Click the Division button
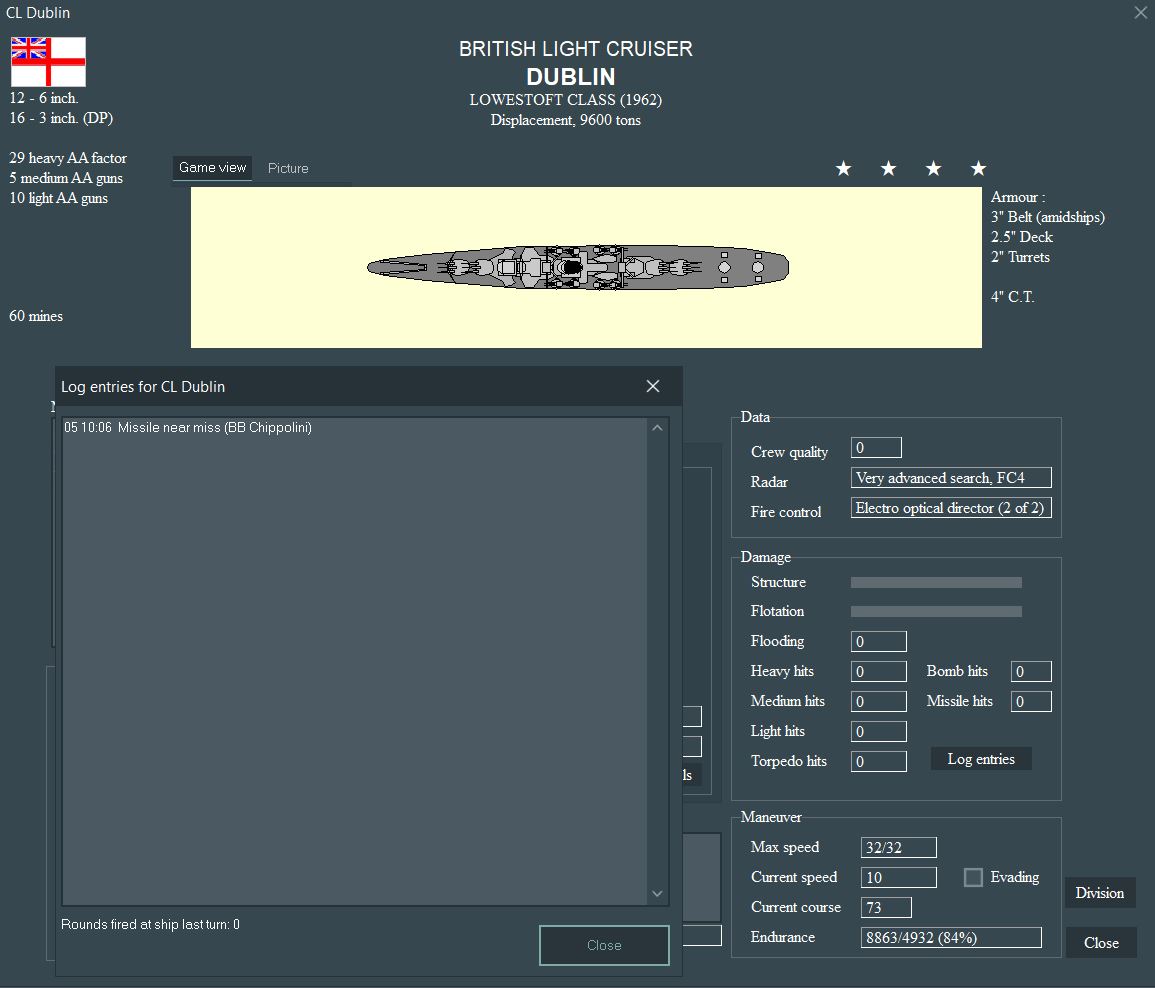Image resolution: width=1155 pixels, height=988 pixels. 1100,892
